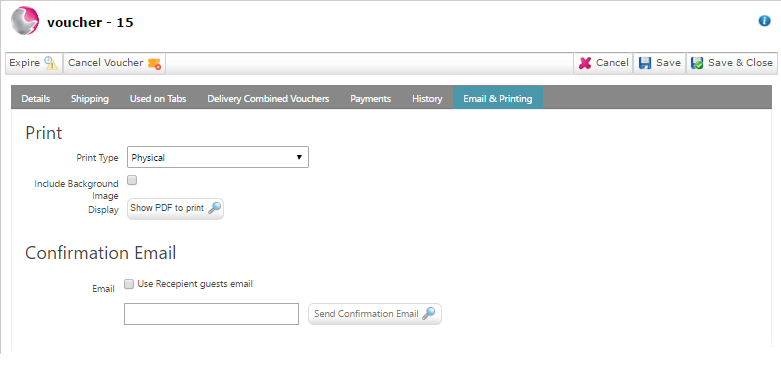Viewport: 781px width, 382px height.
Task: Click the Expire button
Action: coord(34,63)
